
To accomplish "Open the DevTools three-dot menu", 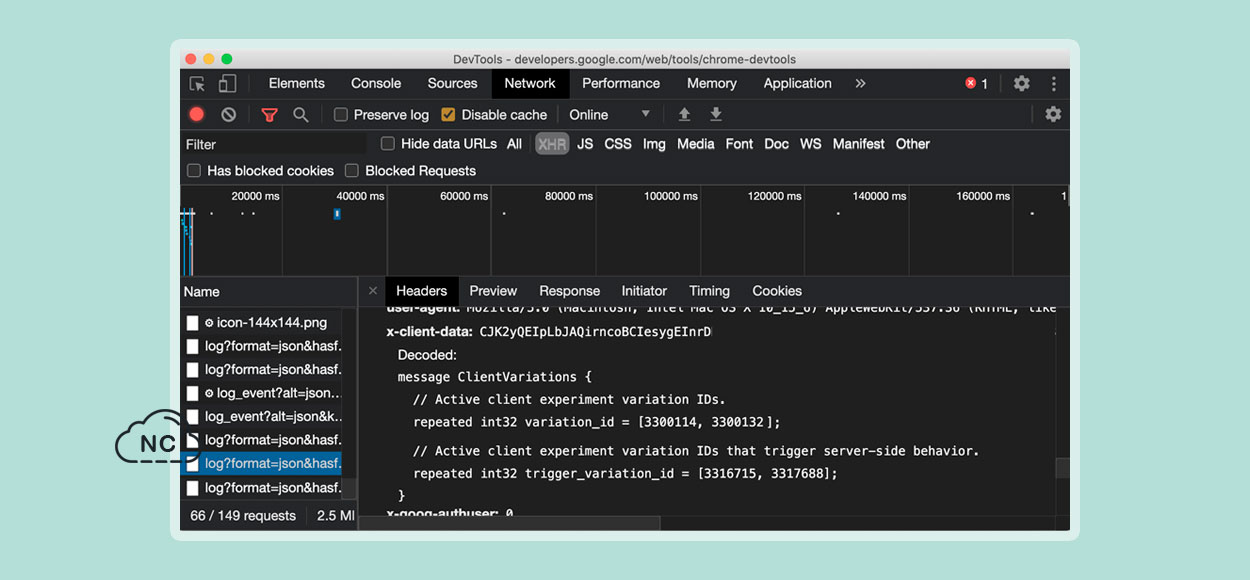I will (1053, 84).
